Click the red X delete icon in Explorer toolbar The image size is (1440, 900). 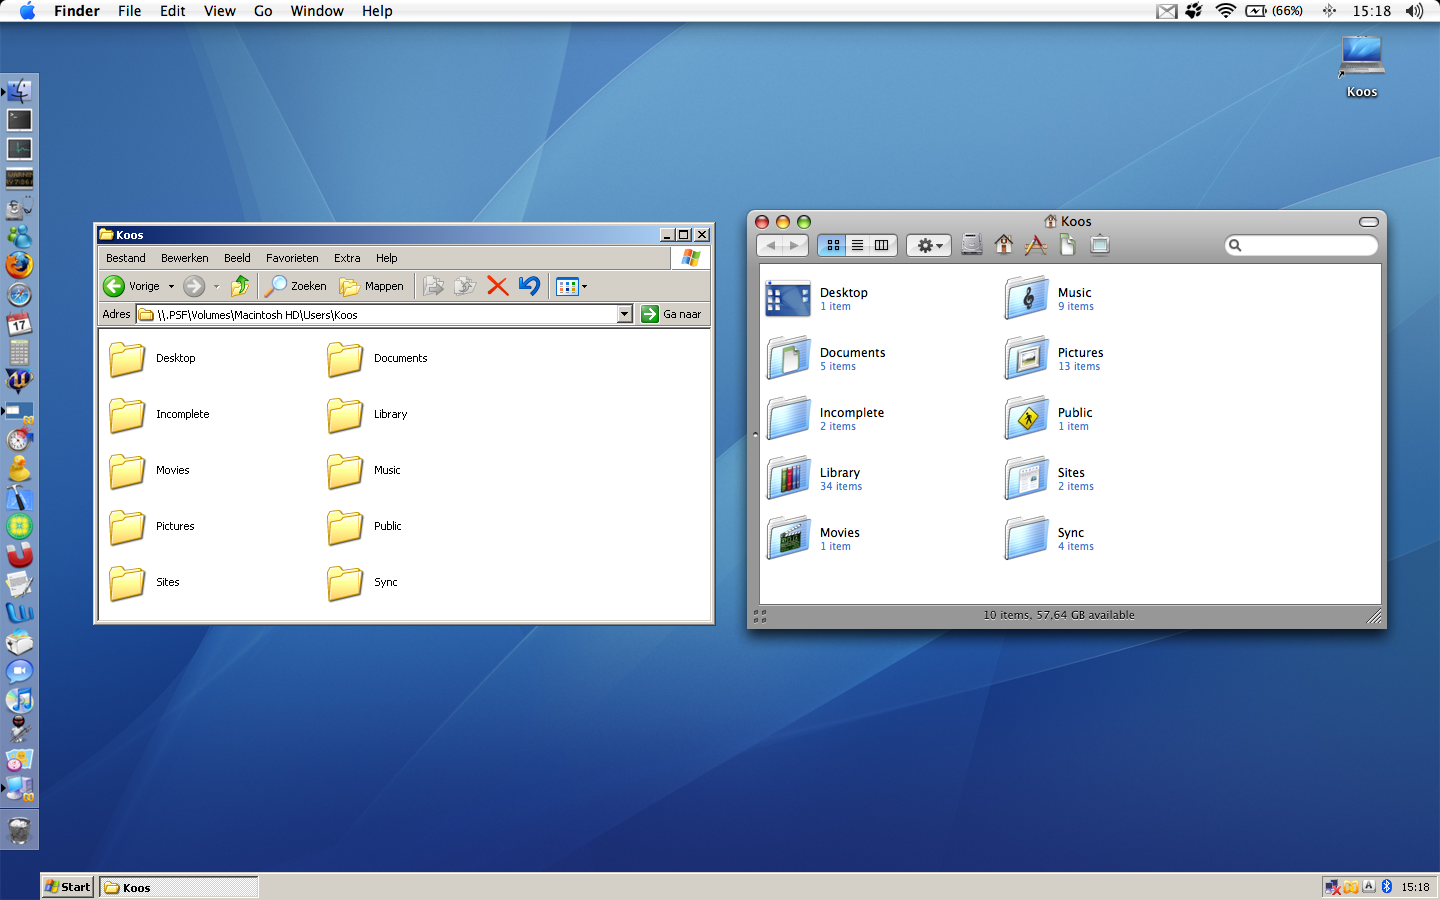(x=498, y=286)
